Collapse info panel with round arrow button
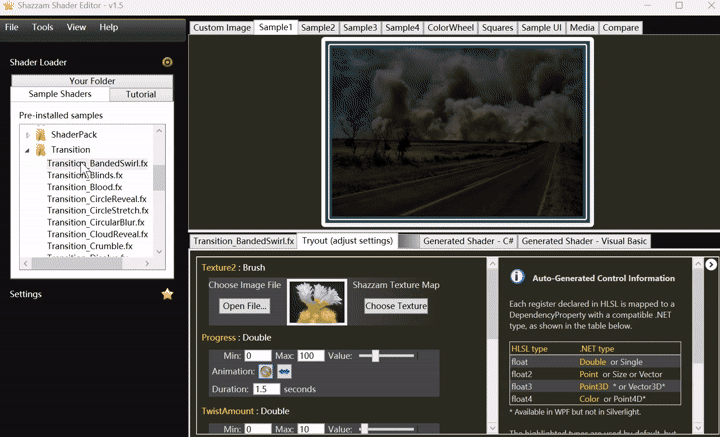This screenshot has height=437, width=720. (x=711, y=264)
